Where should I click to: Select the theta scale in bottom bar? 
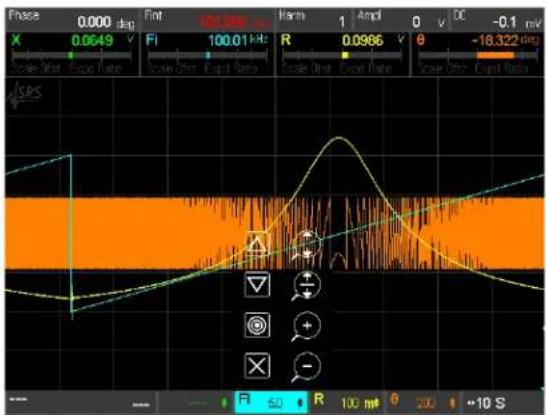[x=423, y=402]
